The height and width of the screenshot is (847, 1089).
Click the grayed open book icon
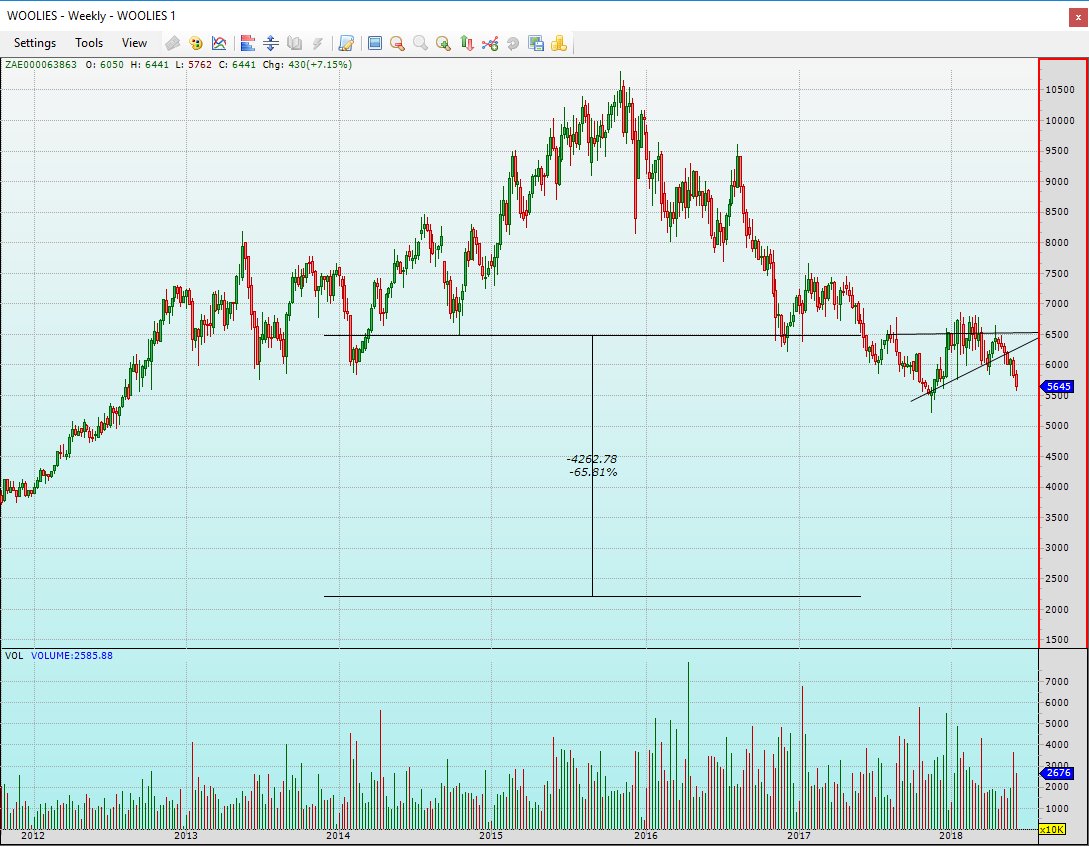pyautogui.click(x=294, y=44)
